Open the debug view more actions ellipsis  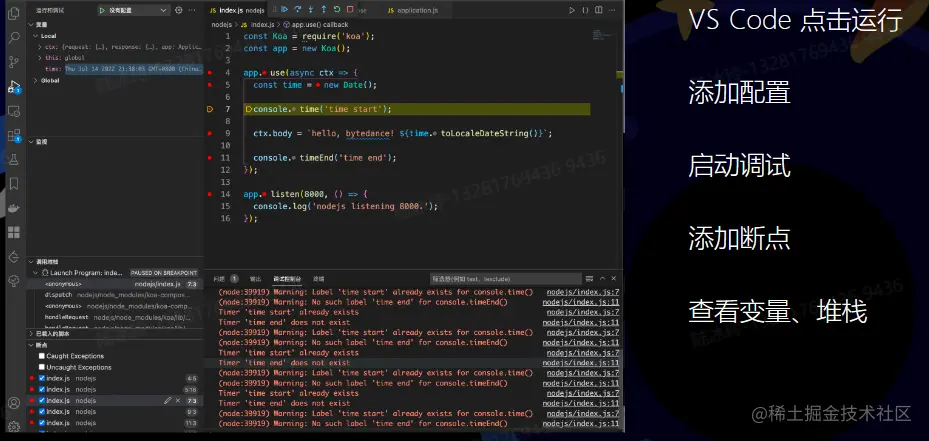(x=191, y=10)
